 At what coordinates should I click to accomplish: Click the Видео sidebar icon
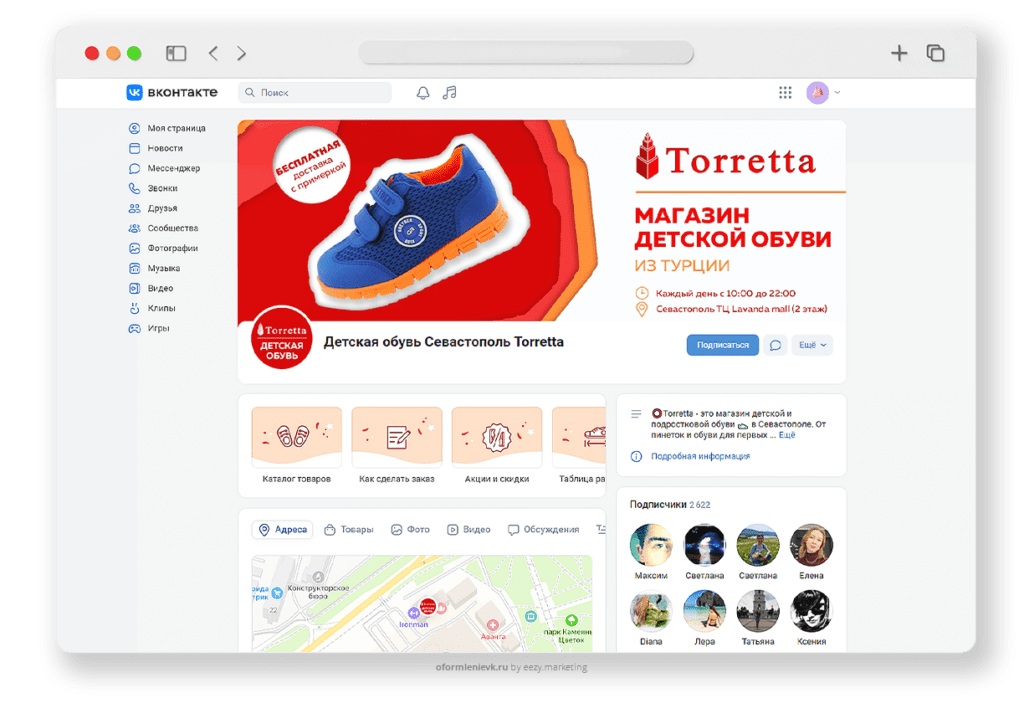pos(135,288)
